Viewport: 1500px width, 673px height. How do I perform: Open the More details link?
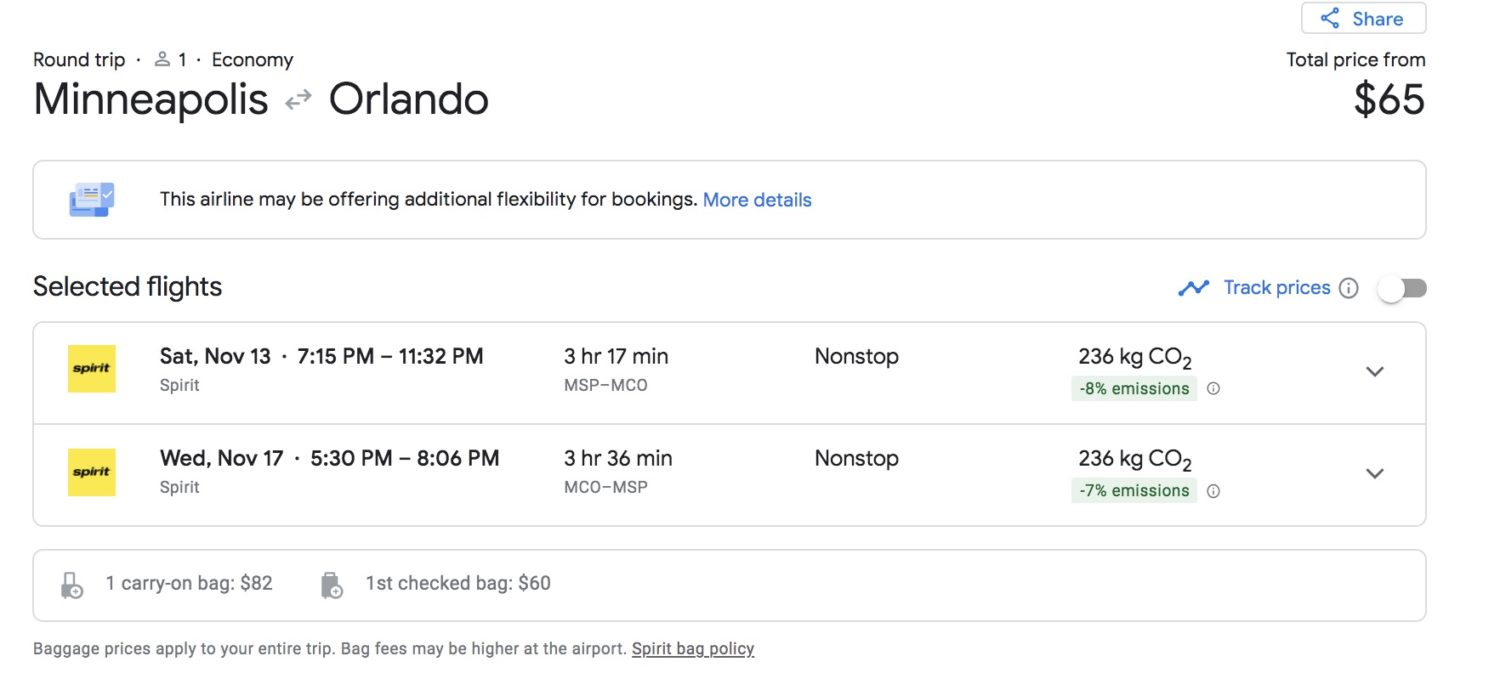pyautogui.click(x=757, y=200)
